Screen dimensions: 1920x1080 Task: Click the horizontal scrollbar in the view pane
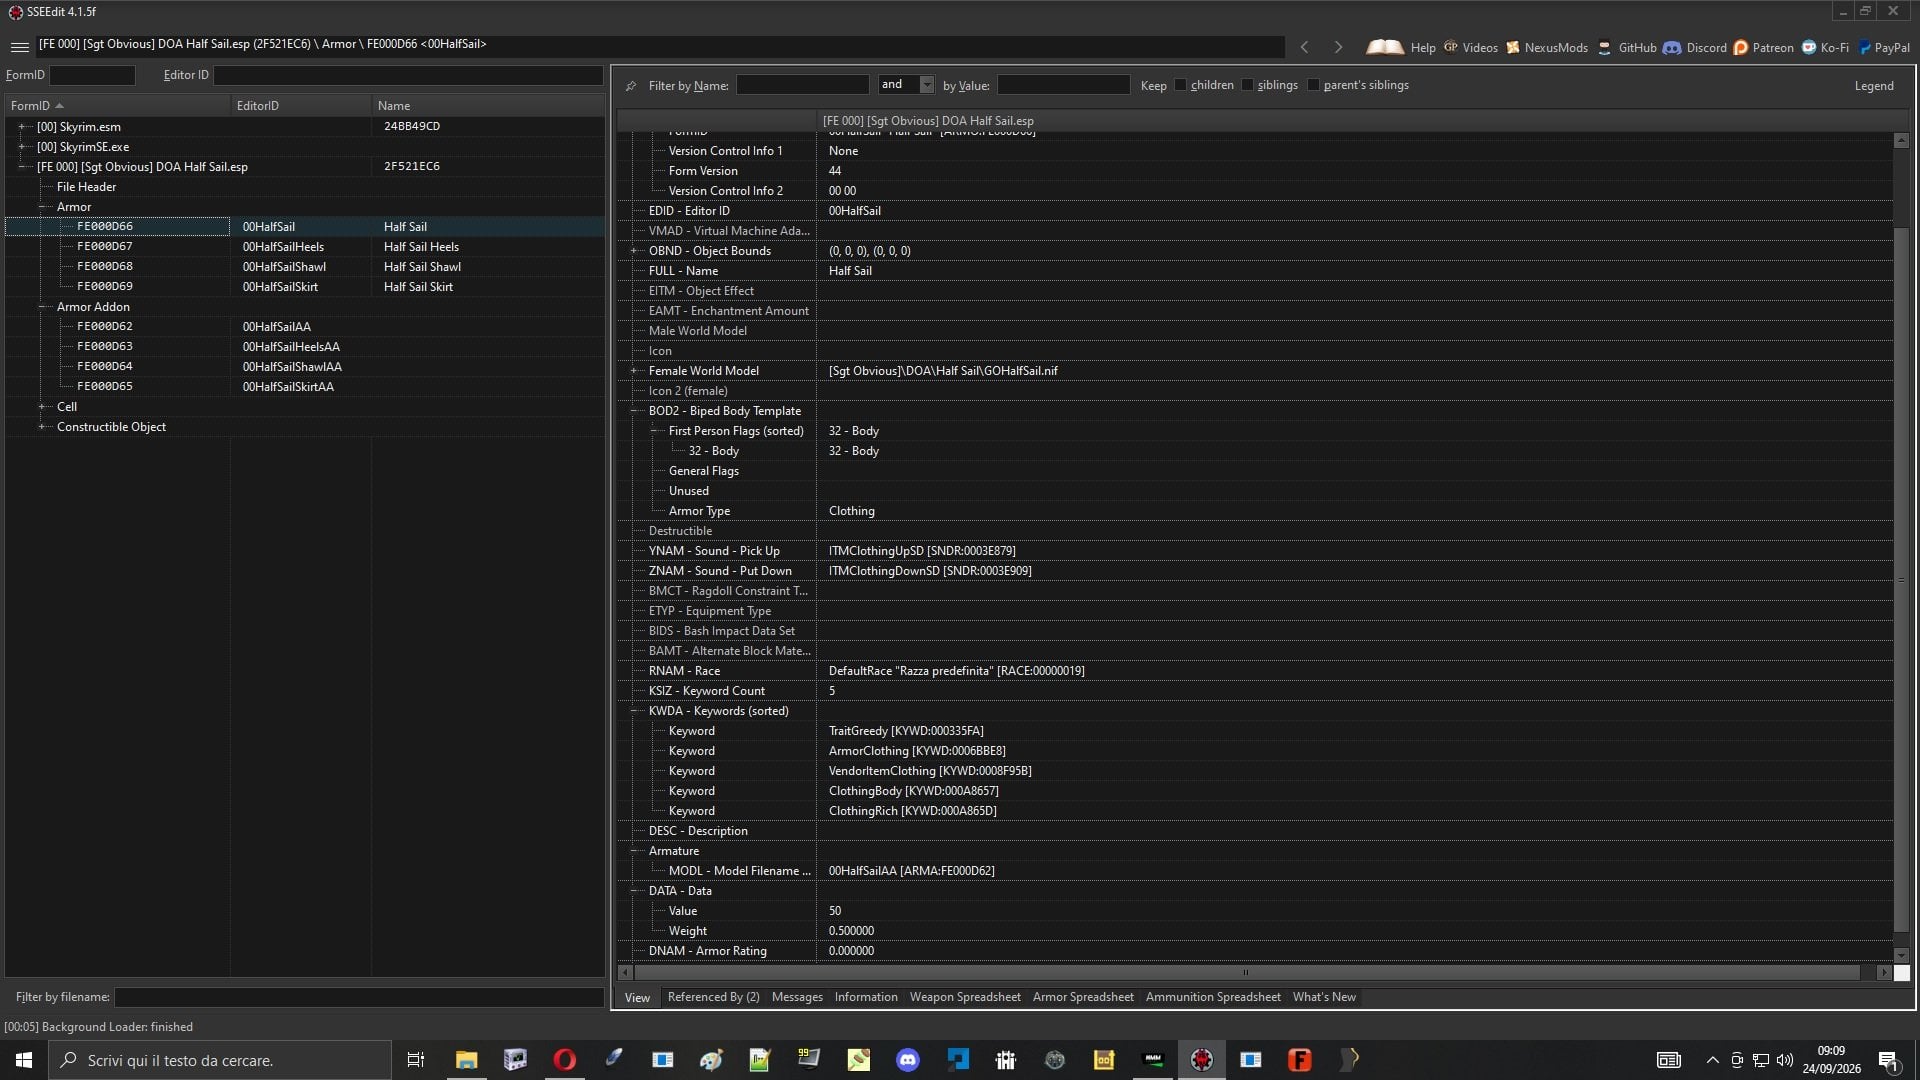pos(1246,972)
